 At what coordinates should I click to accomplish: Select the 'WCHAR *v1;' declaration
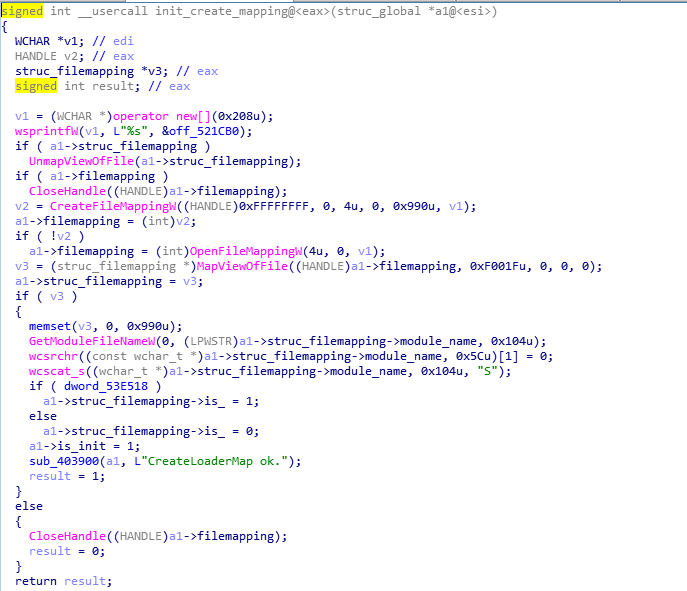coord(50,41)
